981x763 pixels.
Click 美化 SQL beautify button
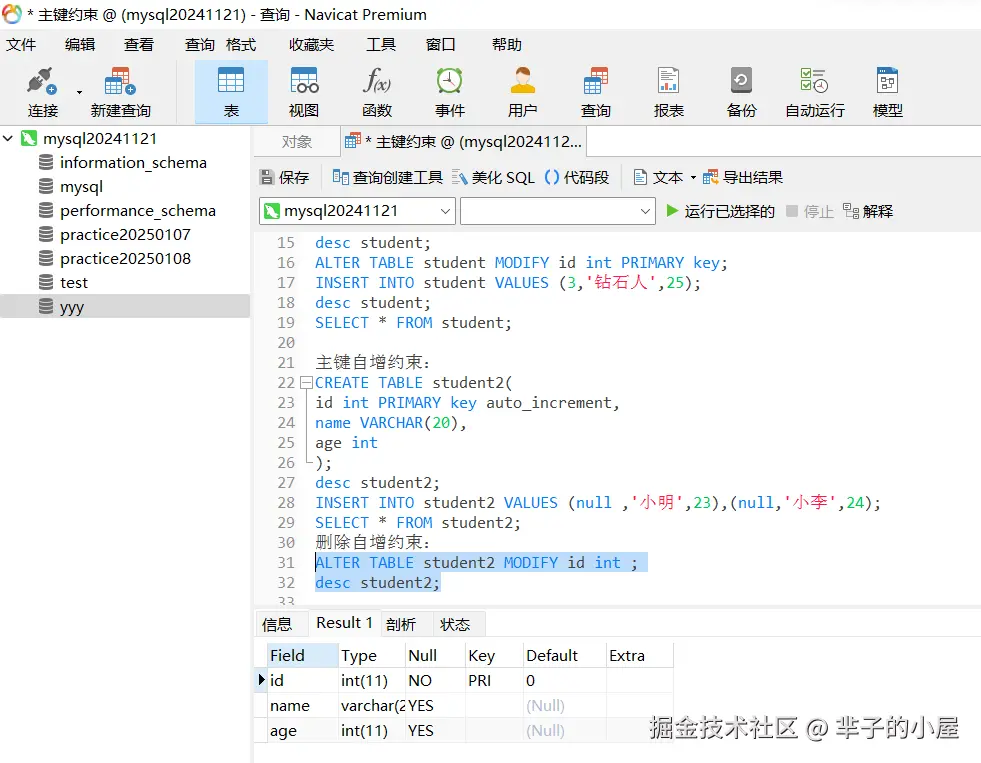[494, 178]
